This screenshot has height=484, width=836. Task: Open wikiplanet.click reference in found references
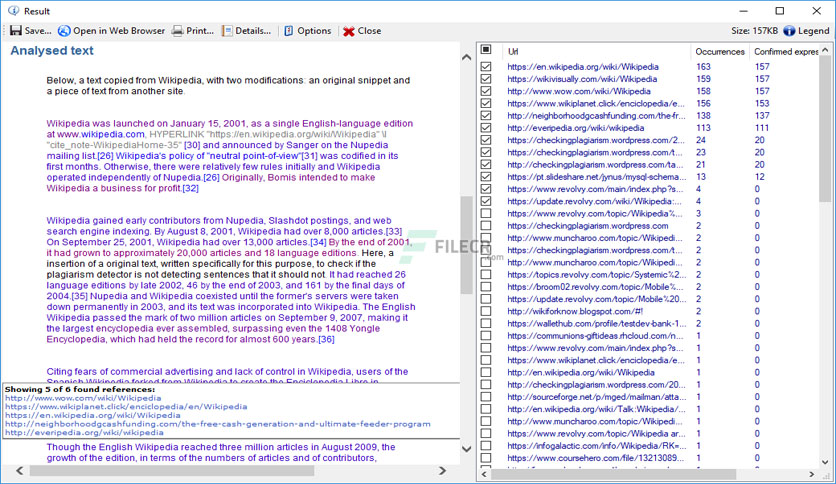pyautogui.click(x=126, y=407)
